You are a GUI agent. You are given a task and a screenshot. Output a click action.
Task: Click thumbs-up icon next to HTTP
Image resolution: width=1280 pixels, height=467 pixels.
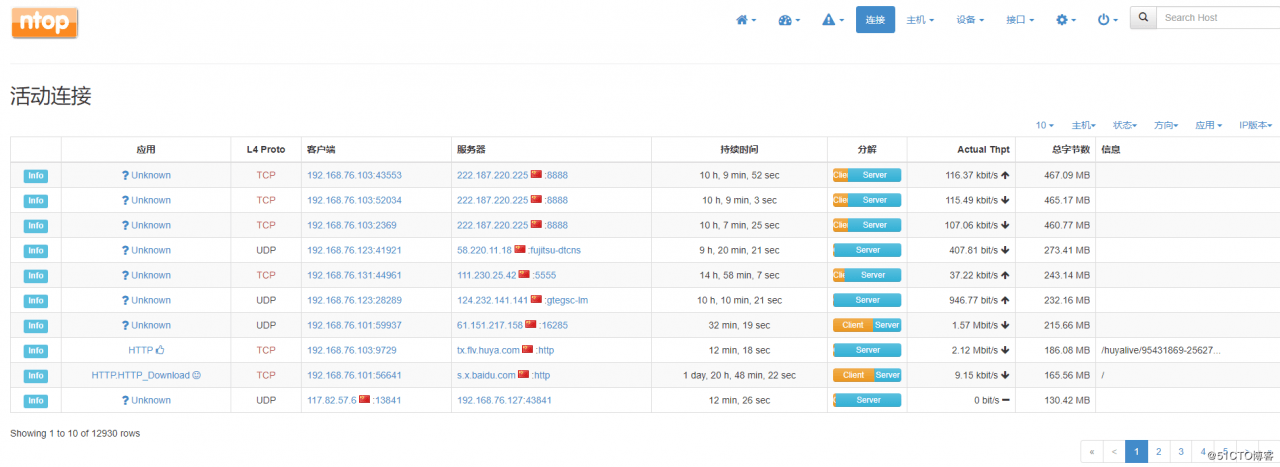(x=160, y=350)
